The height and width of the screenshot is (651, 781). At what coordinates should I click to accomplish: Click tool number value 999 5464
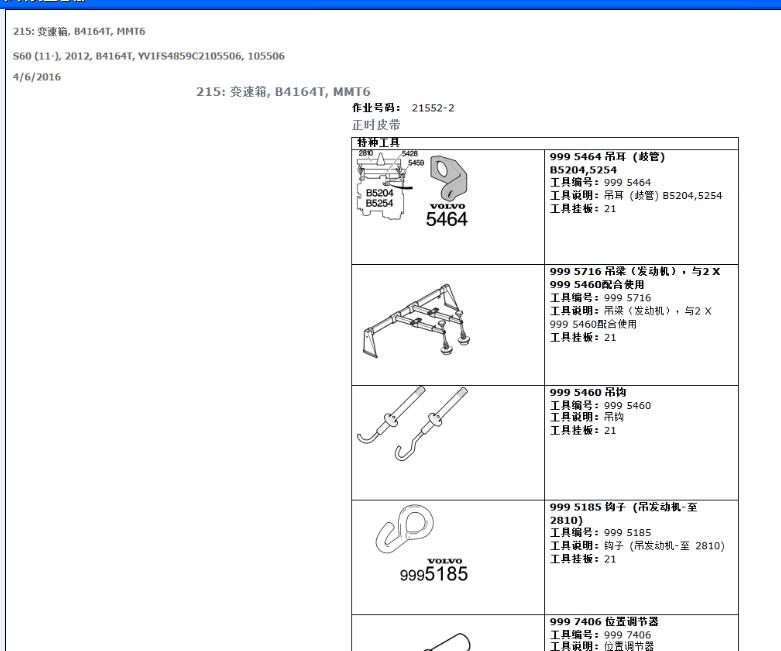coord(628,183)
